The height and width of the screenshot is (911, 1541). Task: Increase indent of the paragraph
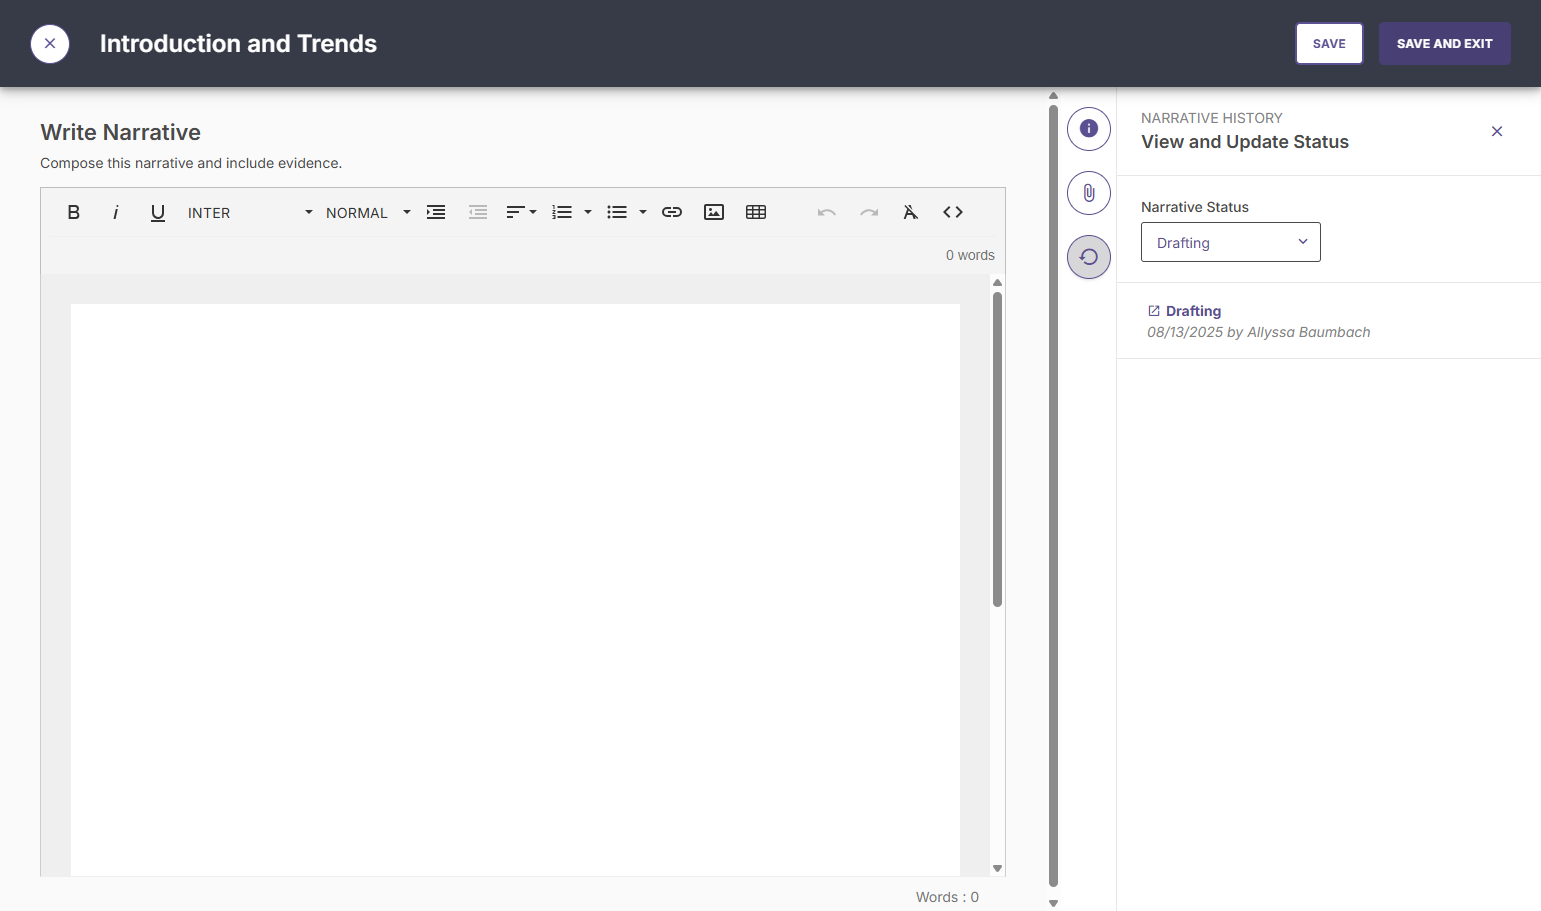tap(436, 212)
